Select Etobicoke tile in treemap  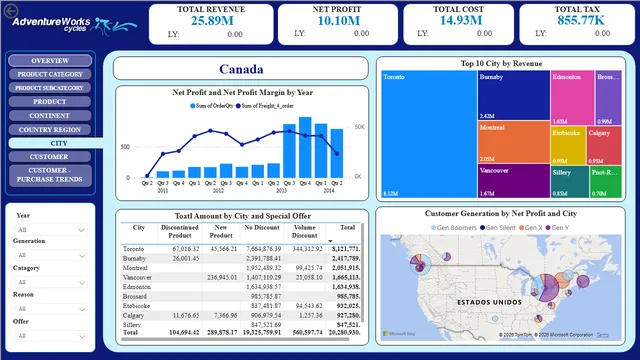pyautogui.click(x=568, y=146)
